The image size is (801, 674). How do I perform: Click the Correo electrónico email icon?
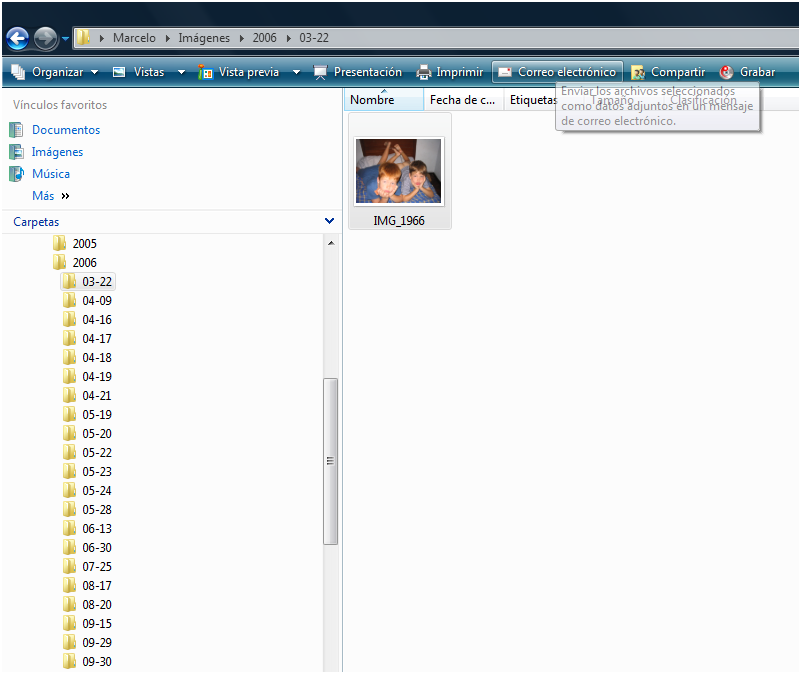(504, 71)
